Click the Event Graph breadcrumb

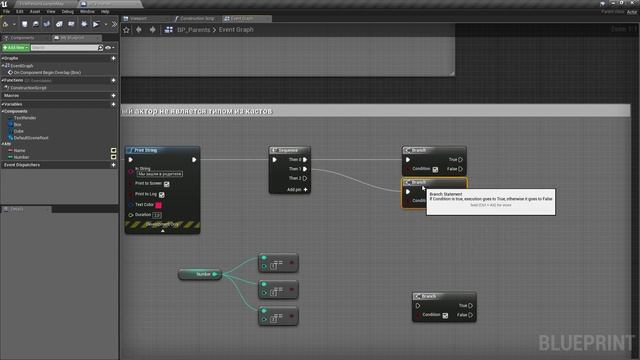click(236, 30)
